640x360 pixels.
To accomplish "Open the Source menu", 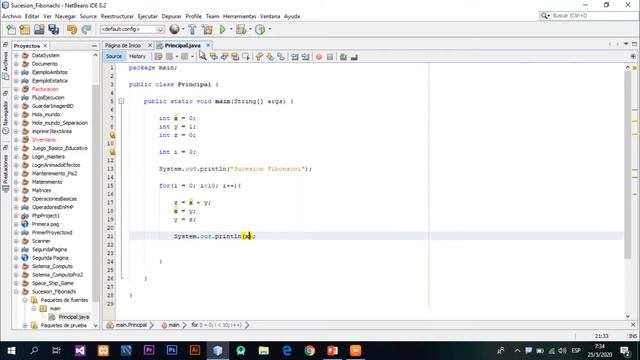I will (x=88, y=16).
